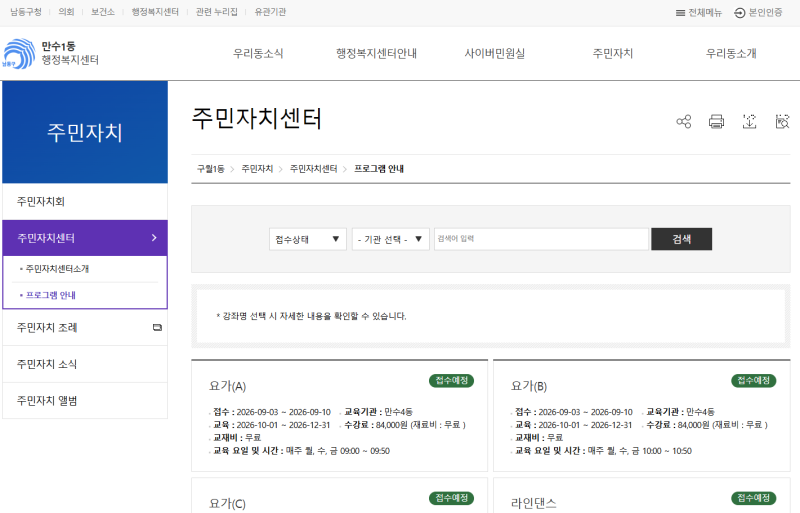Open the 요가(C) course title
This screenshot has width=800, height=513.
tap(228, 503)
